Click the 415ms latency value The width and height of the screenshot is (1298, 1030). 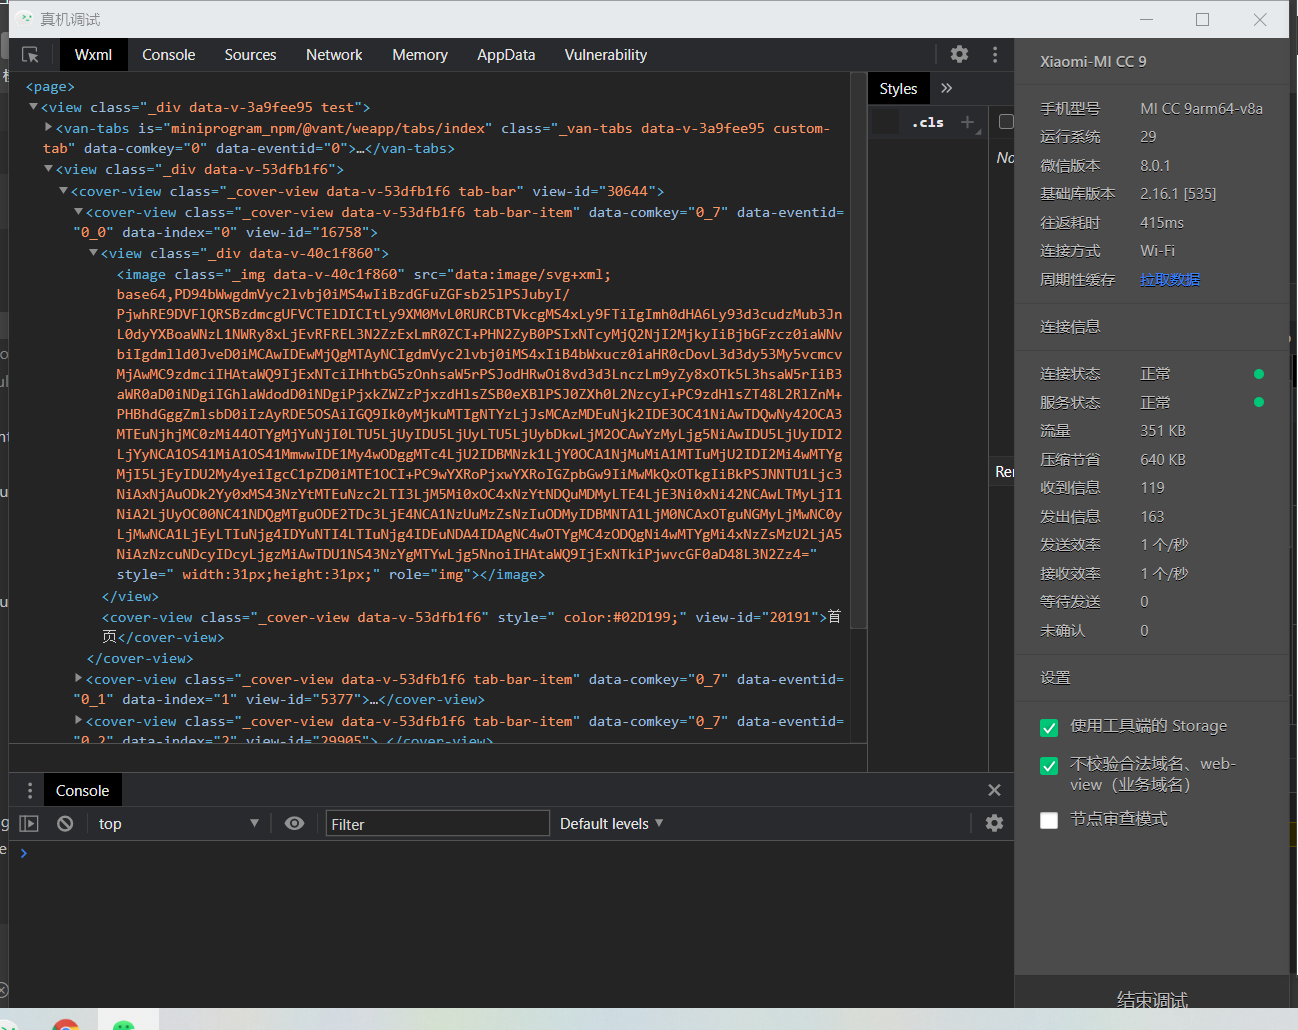(1162, 222)
